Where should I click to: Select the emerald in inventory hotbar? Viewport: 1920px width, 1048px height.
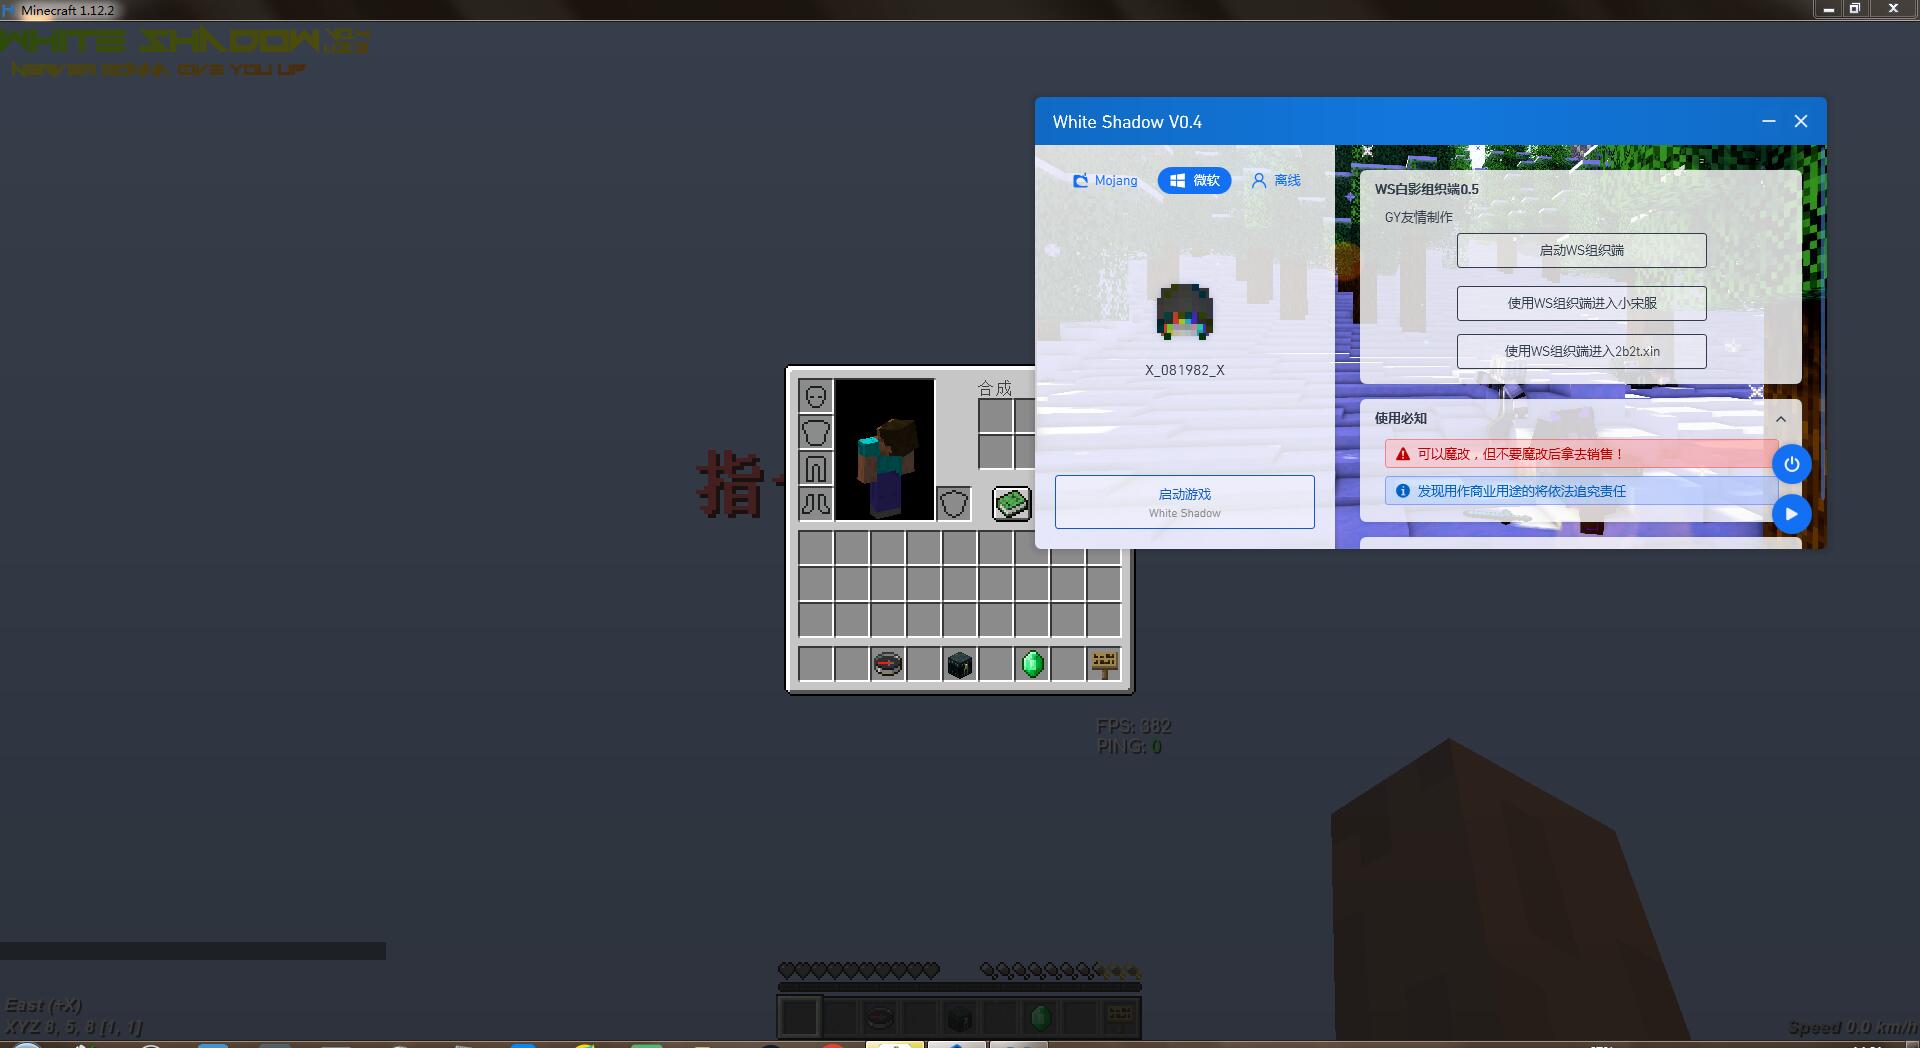coord(1032,664)
